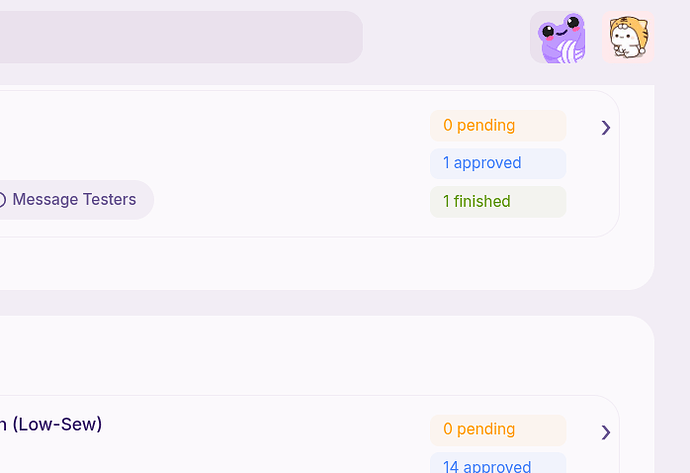
Task: Open the "14 approved" badge
Action: (498, 465)
